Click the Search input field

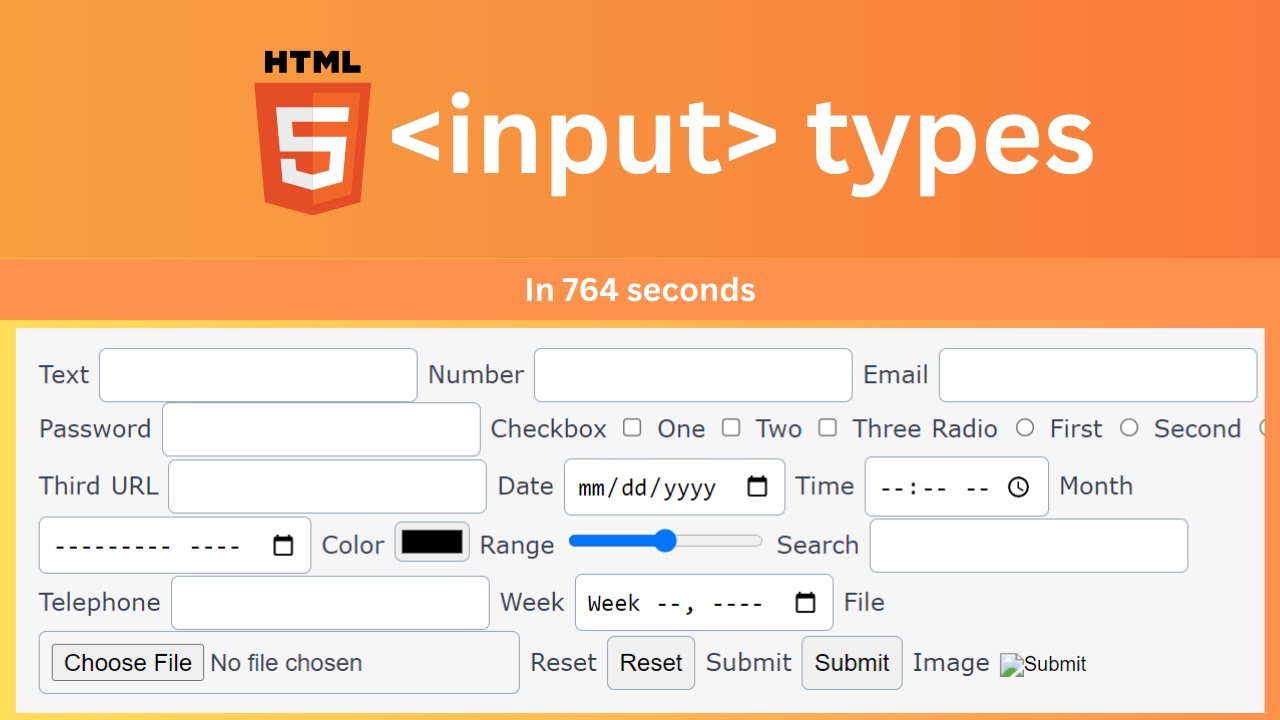pos(1029,545)
